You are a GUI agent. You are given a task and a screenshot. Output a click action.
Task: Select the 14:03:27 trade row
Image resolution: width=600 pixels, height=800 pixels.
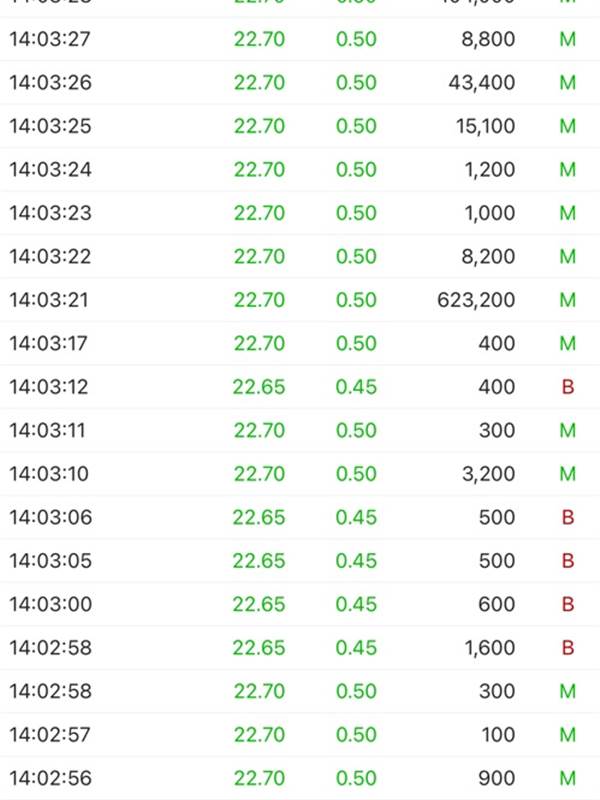point(300,39)
